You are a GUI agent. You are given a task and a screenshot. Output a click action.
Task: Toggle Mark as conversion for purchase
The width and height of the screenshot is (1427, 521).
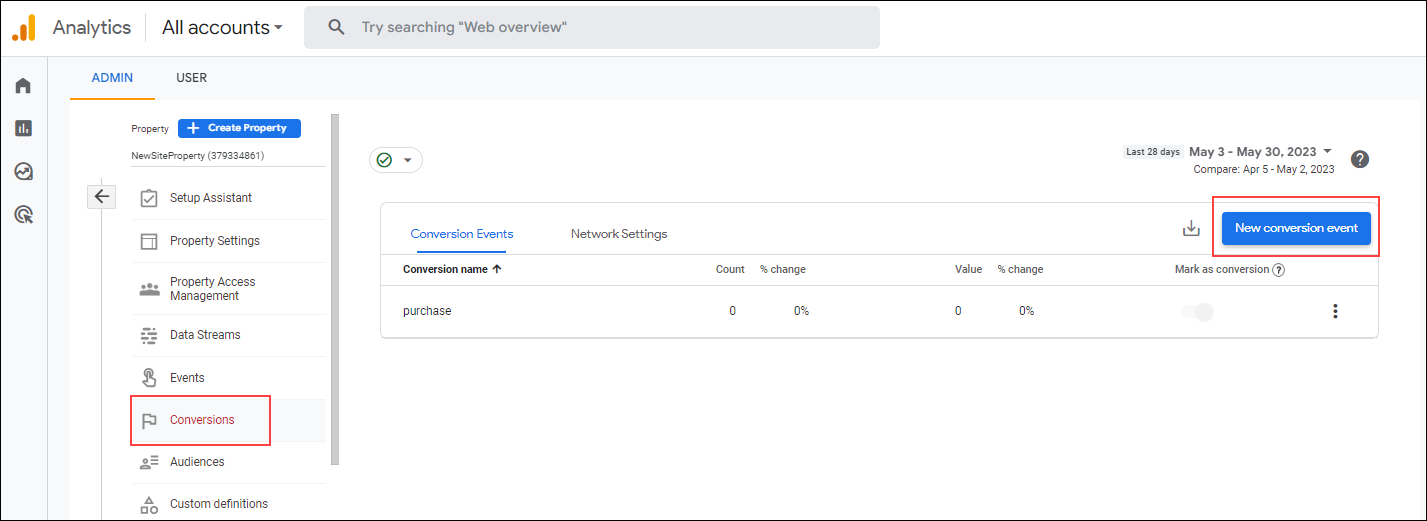(x=1198, y=312)
